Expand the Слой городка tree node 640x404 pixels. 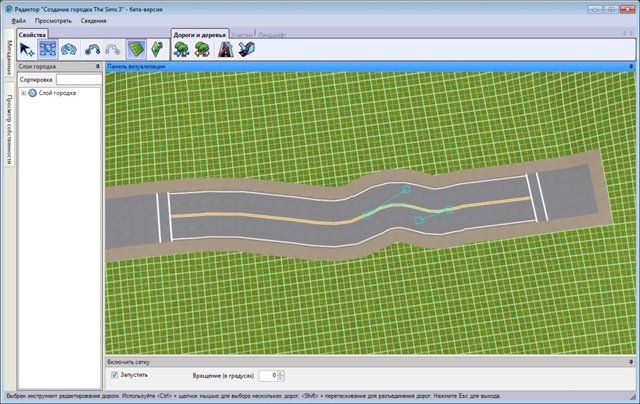[23, 93]
